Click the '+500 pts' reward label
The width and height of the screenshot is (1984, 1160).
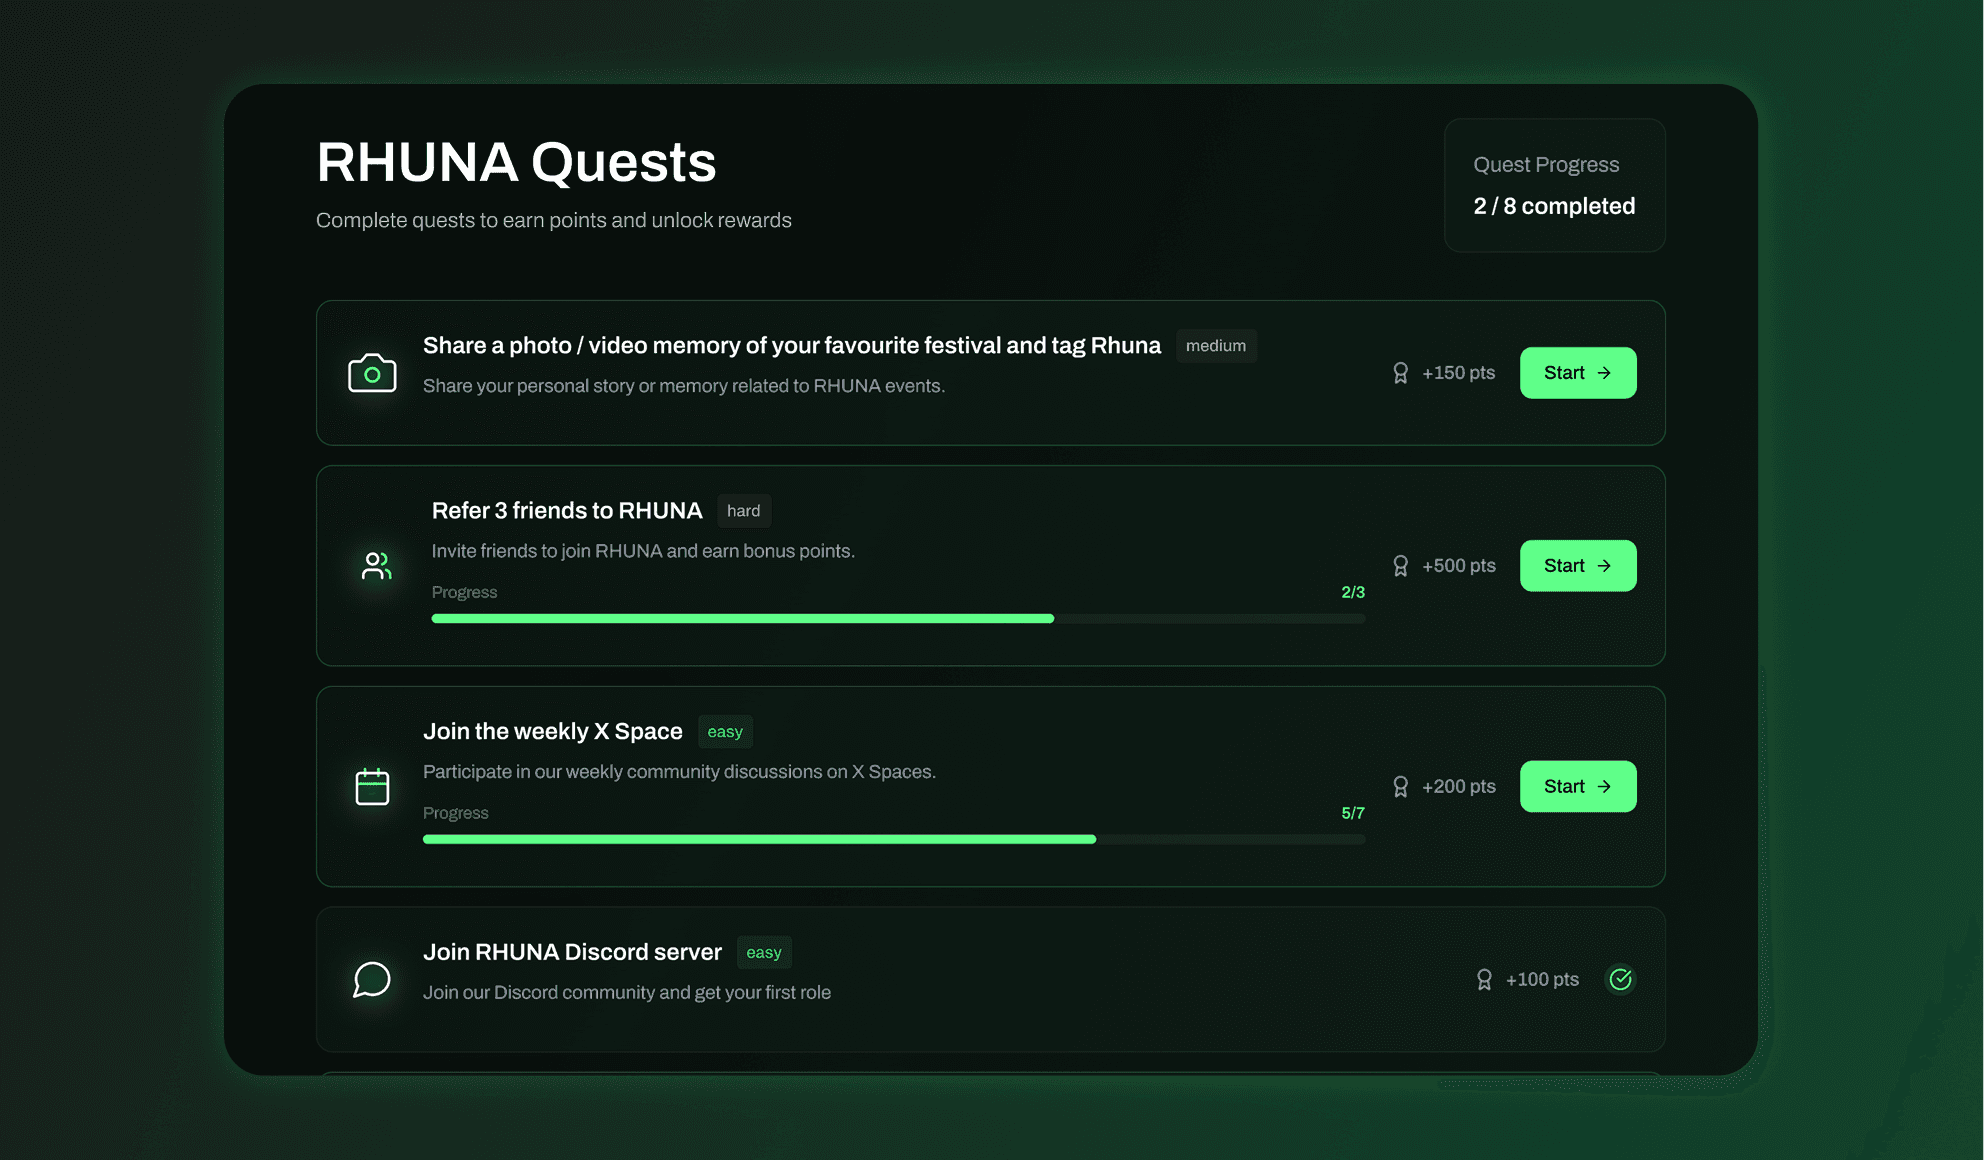click(1459, 566)
